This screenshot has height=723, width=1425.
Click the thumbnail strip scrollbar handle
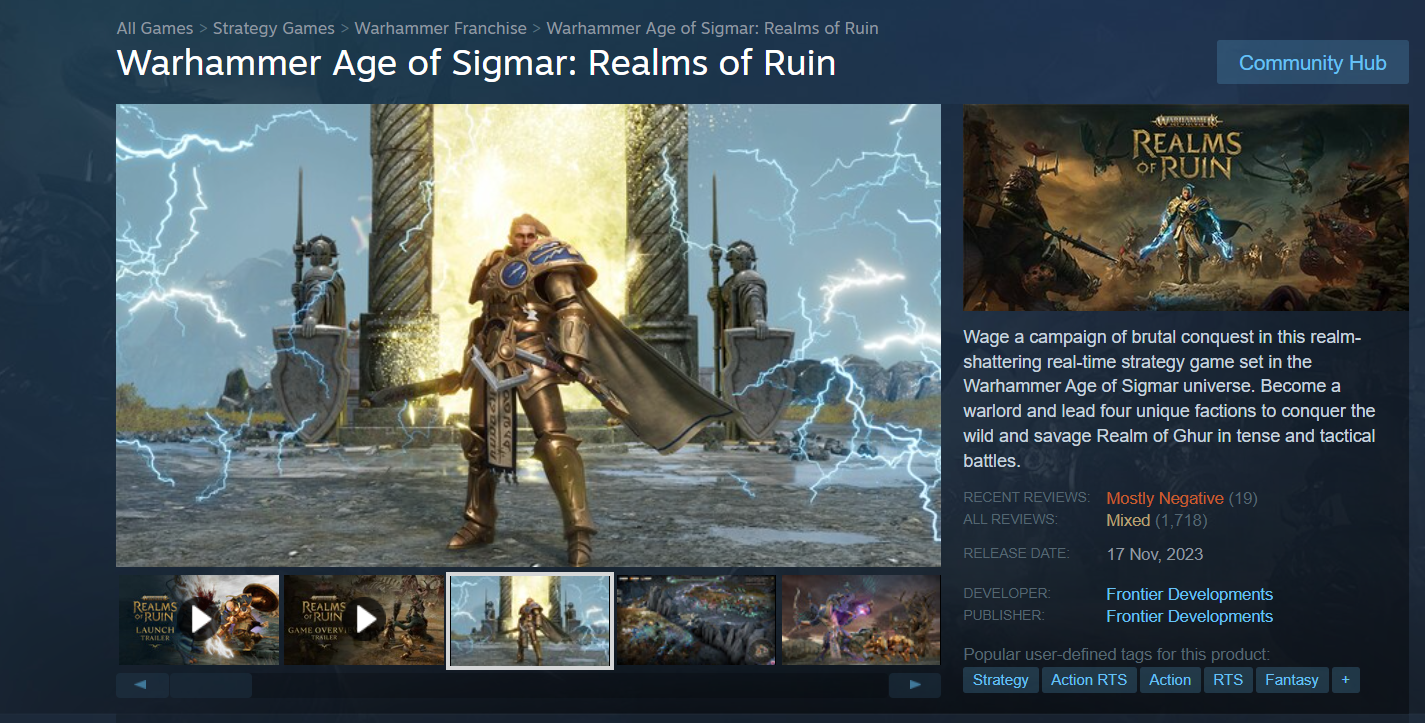tap(210, 685)
